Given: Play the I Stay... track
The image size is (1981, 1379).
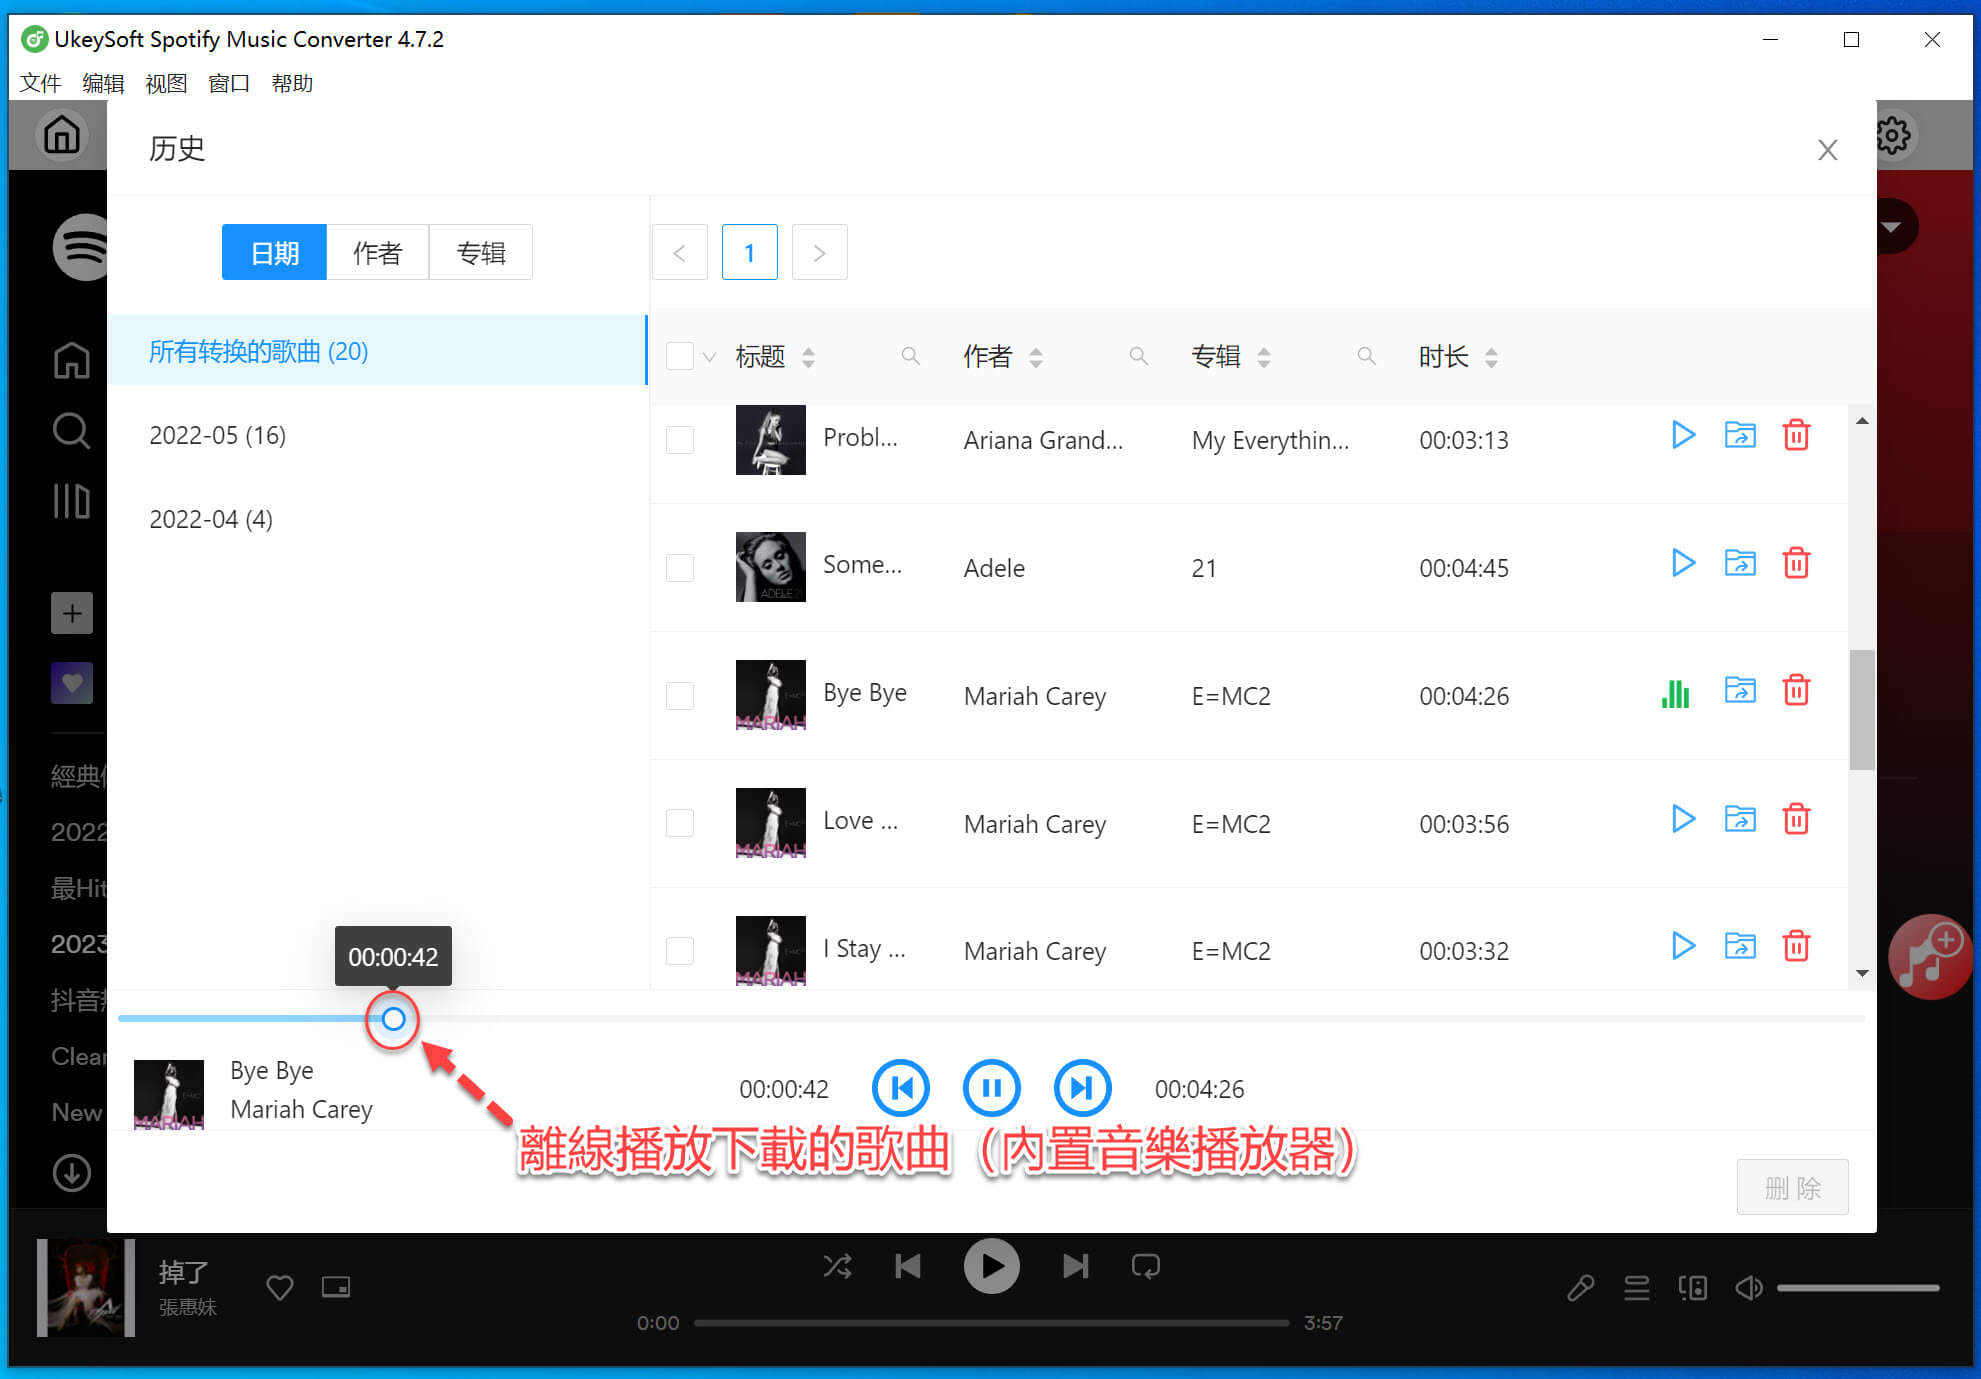Looking at the screenshot, I should 1683,946.
